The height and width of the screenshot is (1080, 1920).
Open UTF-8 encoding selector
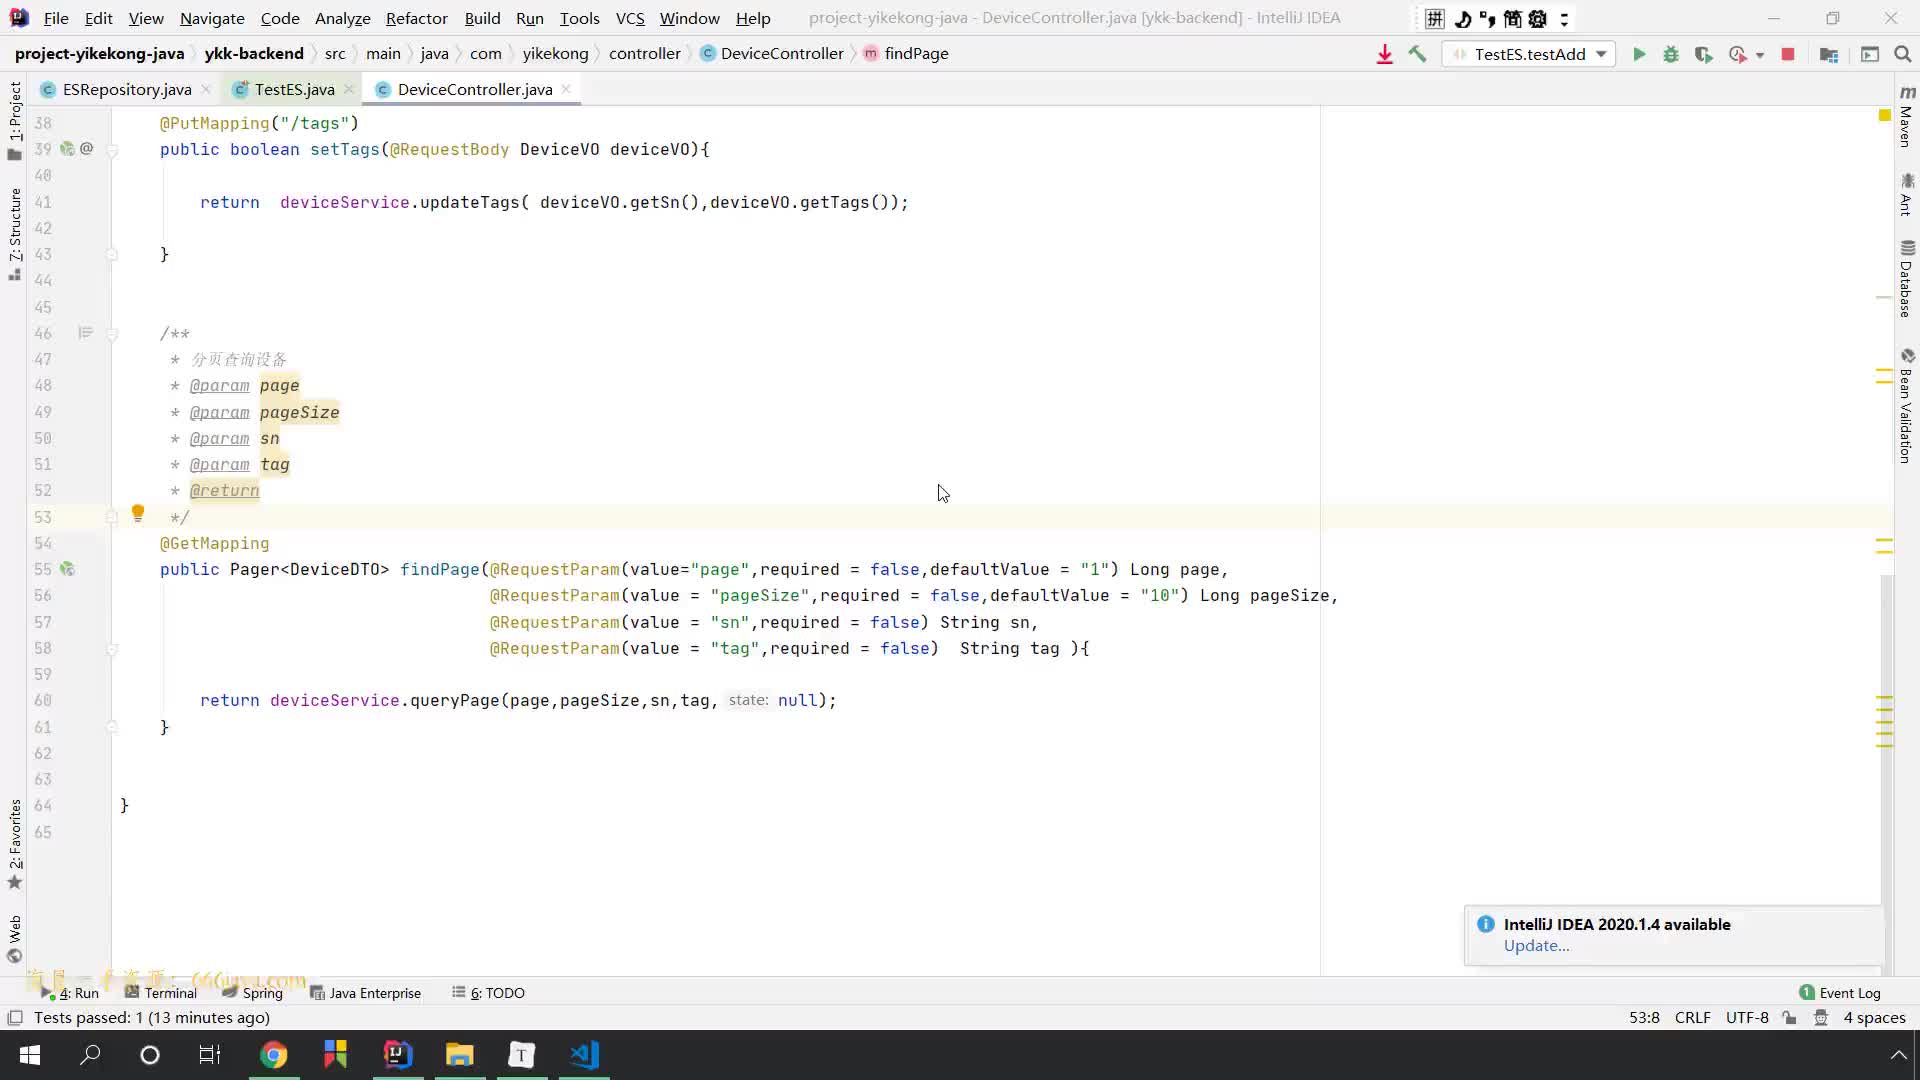click(1747, 1018)
